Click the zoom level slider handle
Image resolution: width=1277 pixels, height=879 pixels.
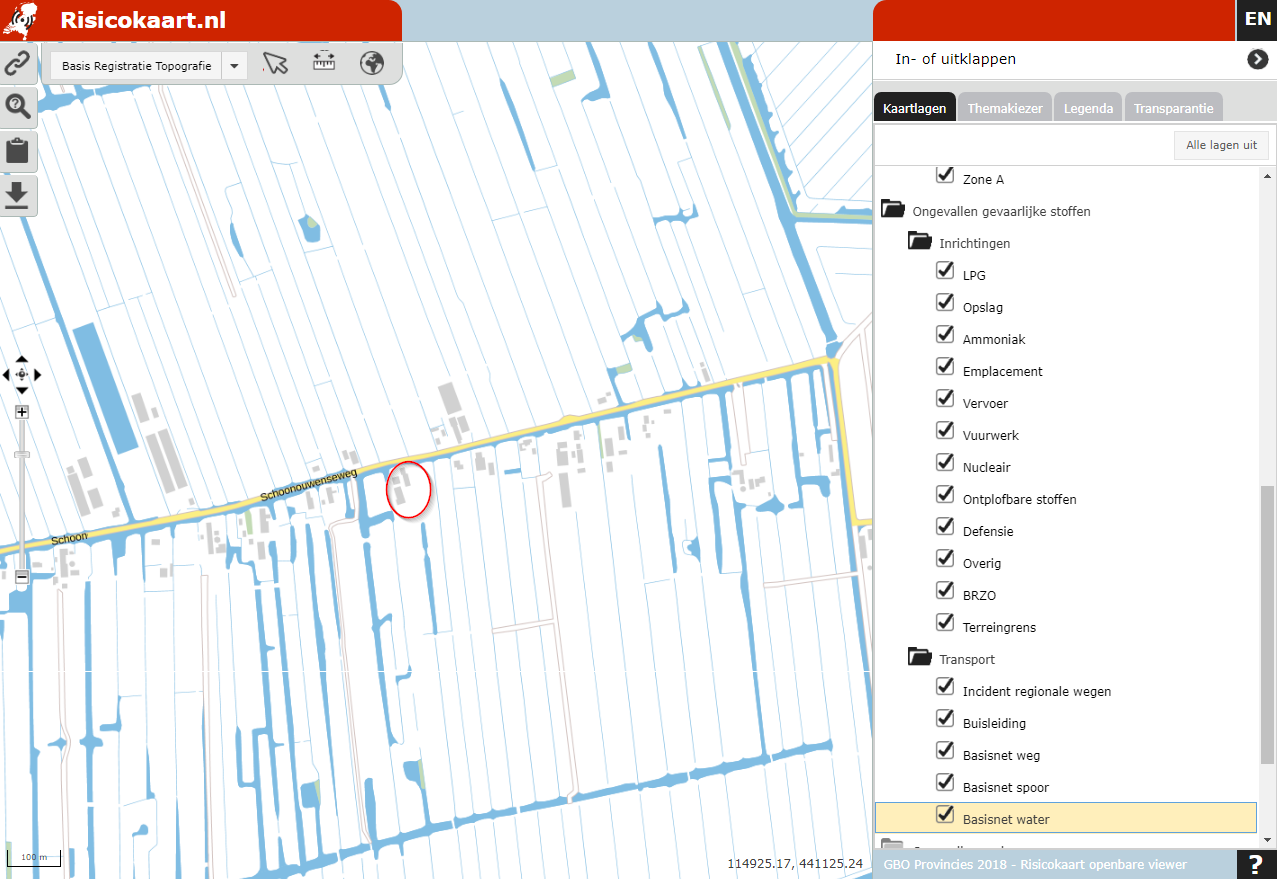click(22, 455)
